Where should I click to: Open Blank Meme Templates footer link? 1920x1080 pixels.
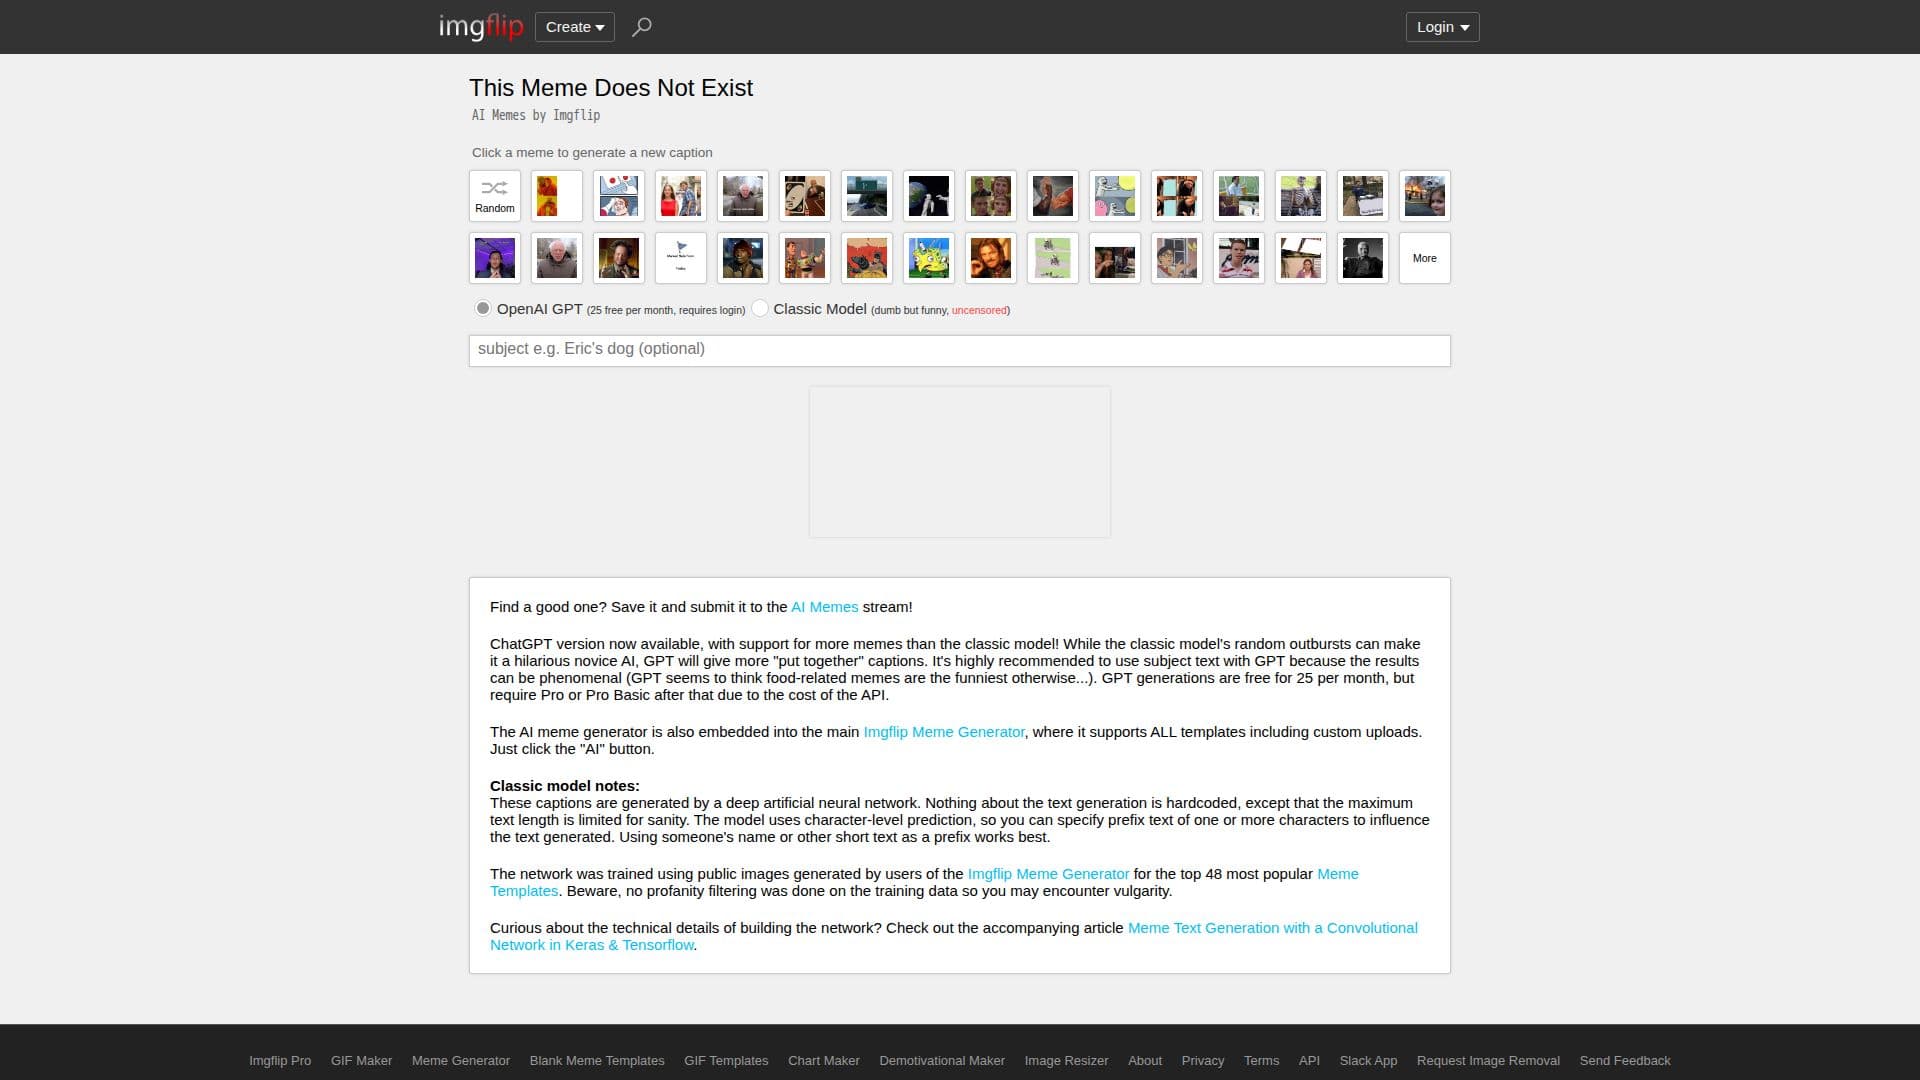(597, 1061)
